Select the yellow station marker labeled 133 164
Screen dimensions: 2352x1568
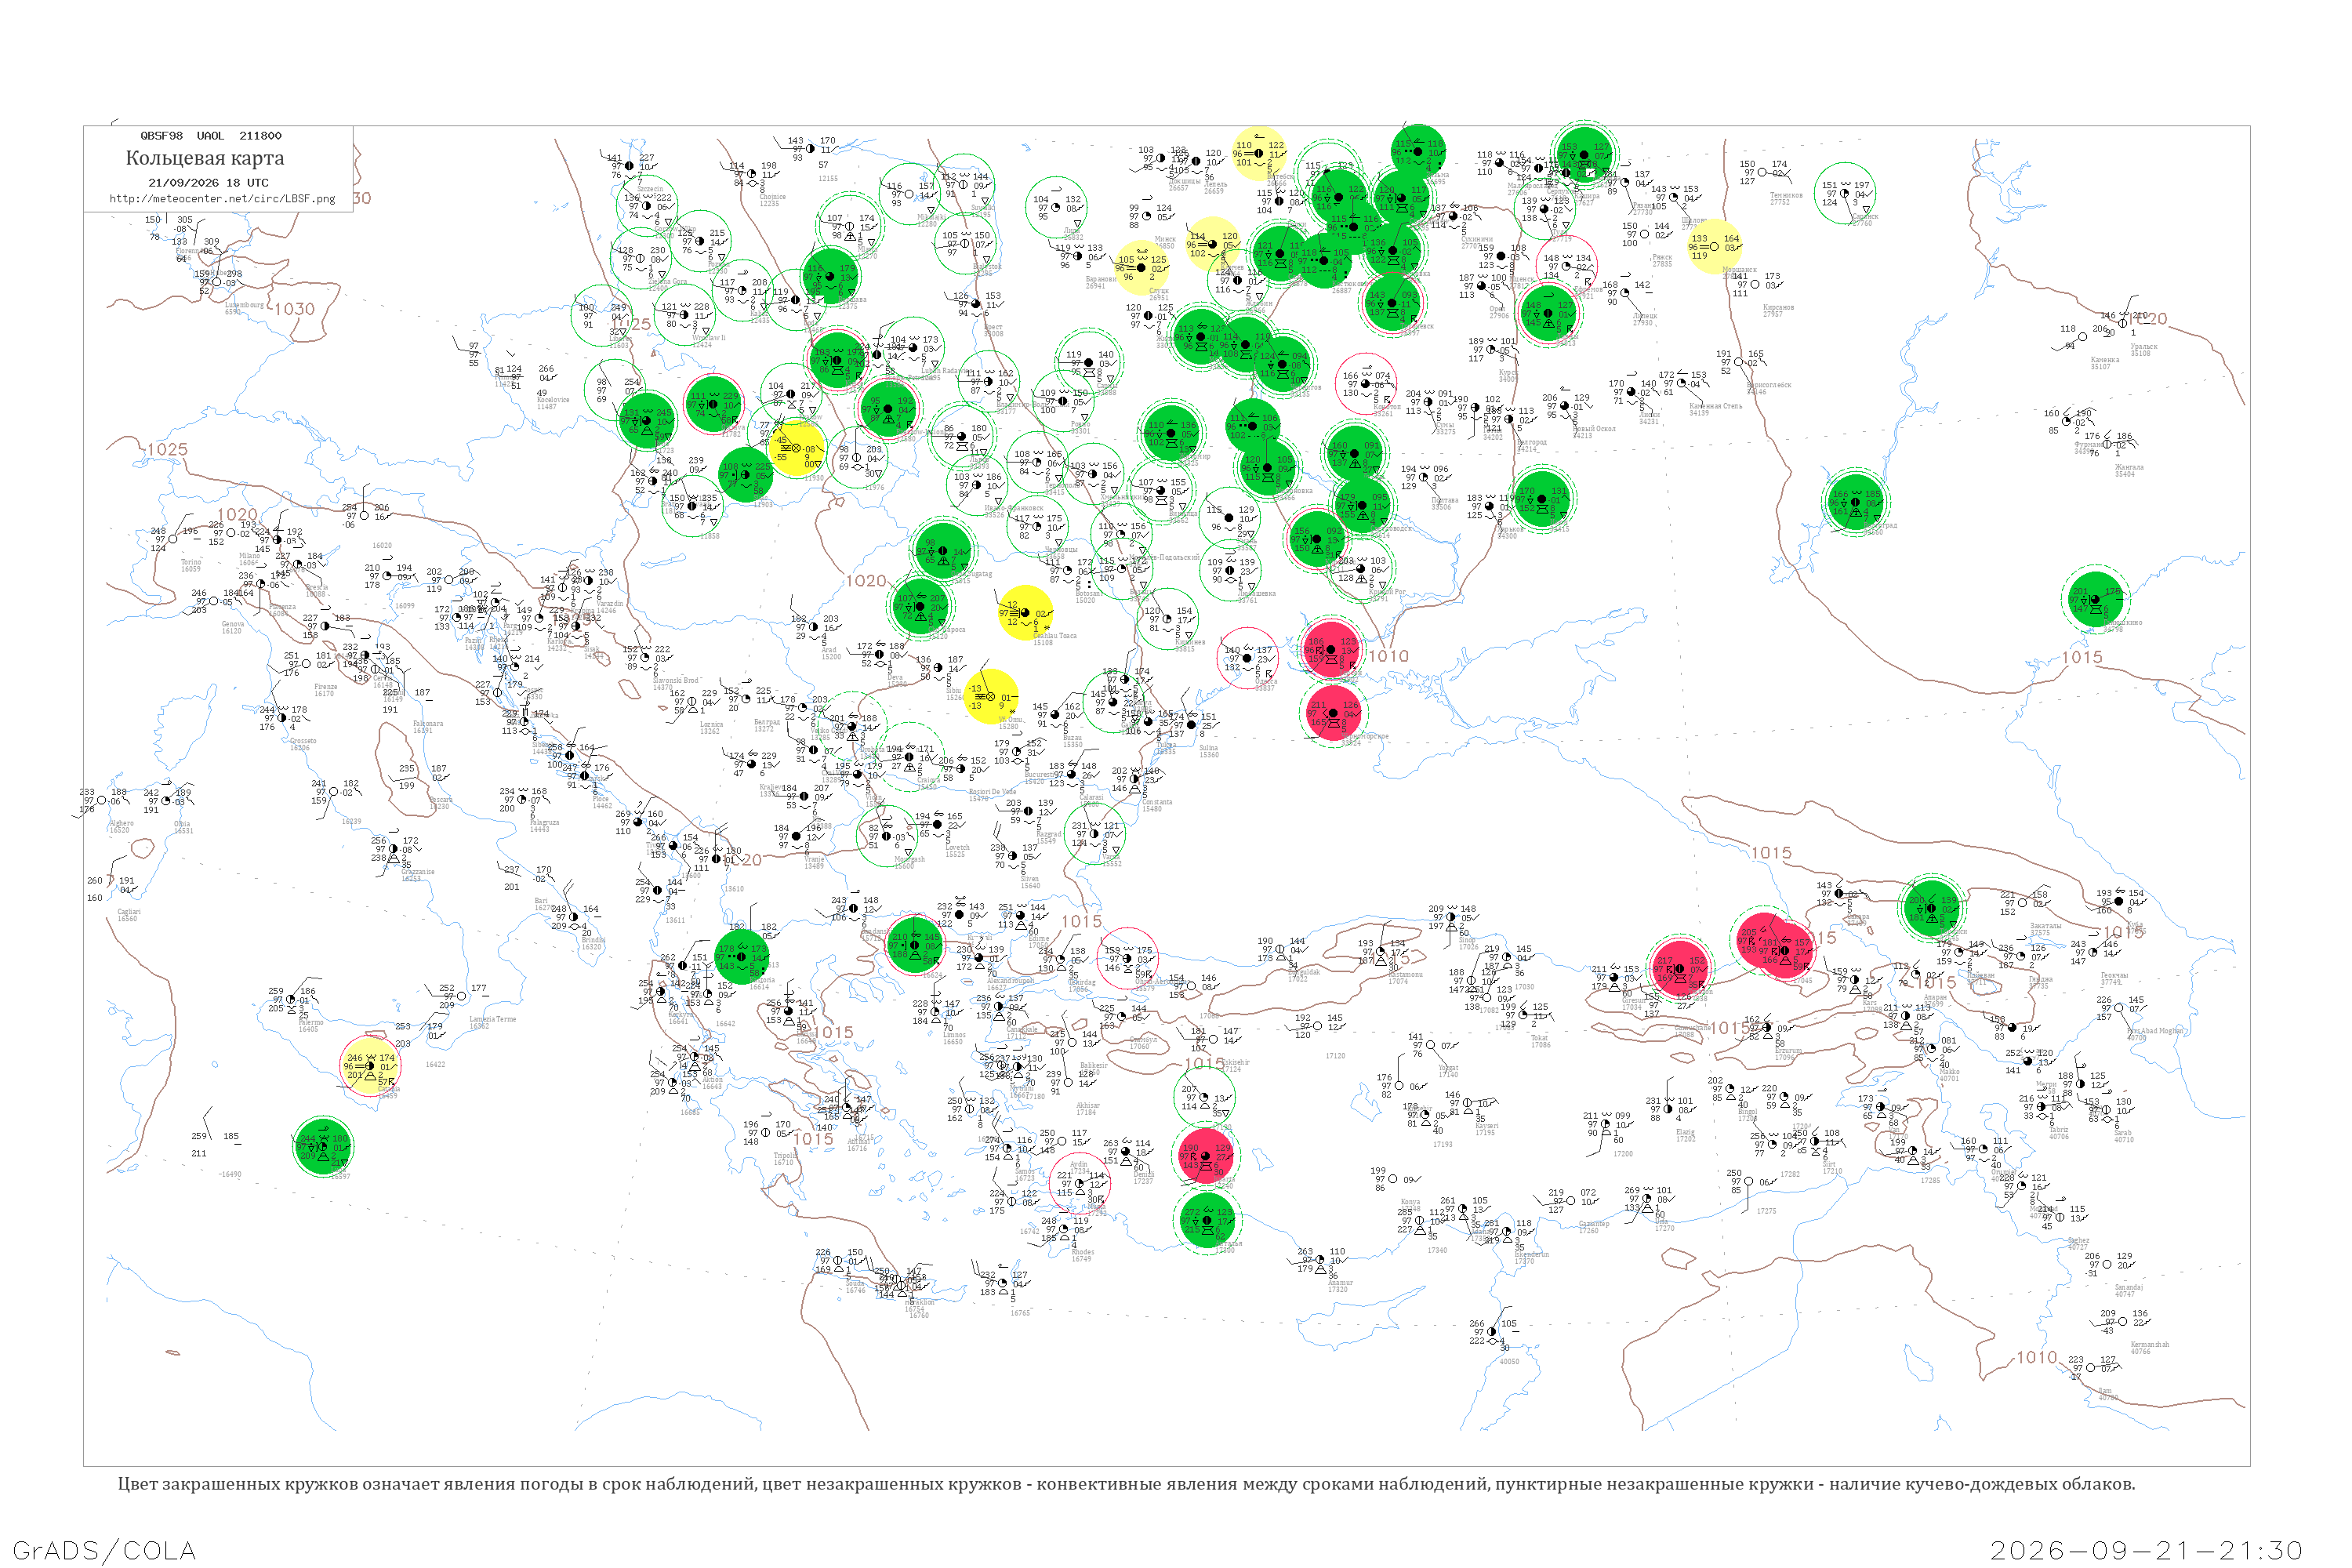click(1714, 246)
